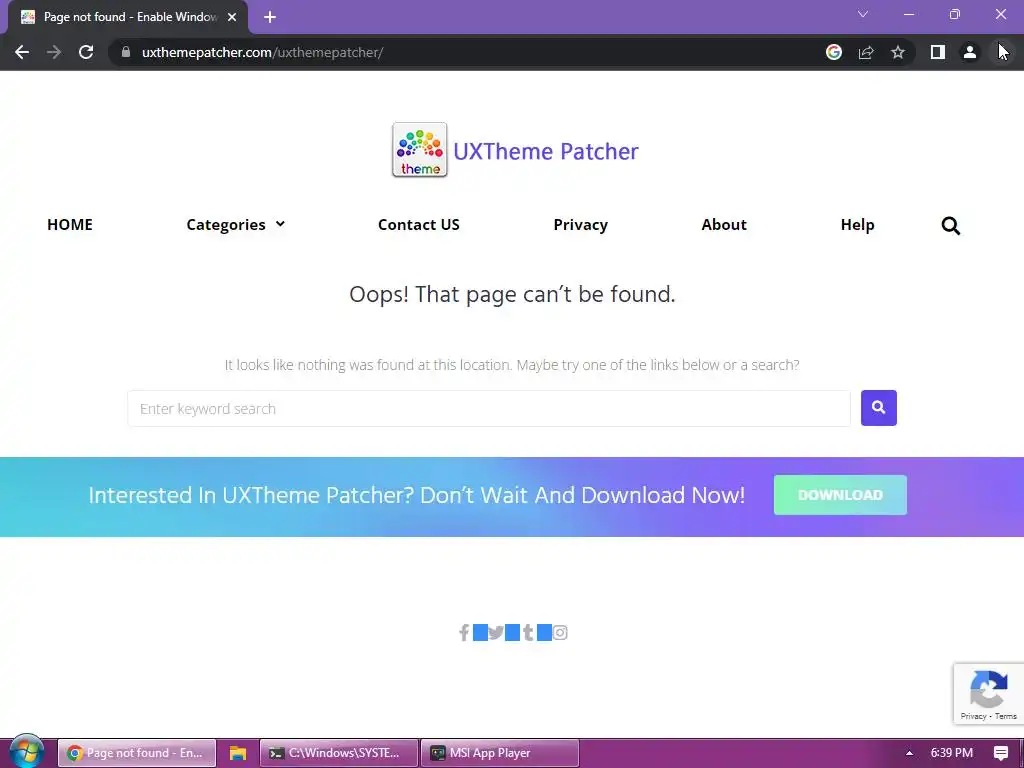This screenshot has height=768, width=1024.
Task: Open File Explorer from taskbar
Action: coord(238,753)
